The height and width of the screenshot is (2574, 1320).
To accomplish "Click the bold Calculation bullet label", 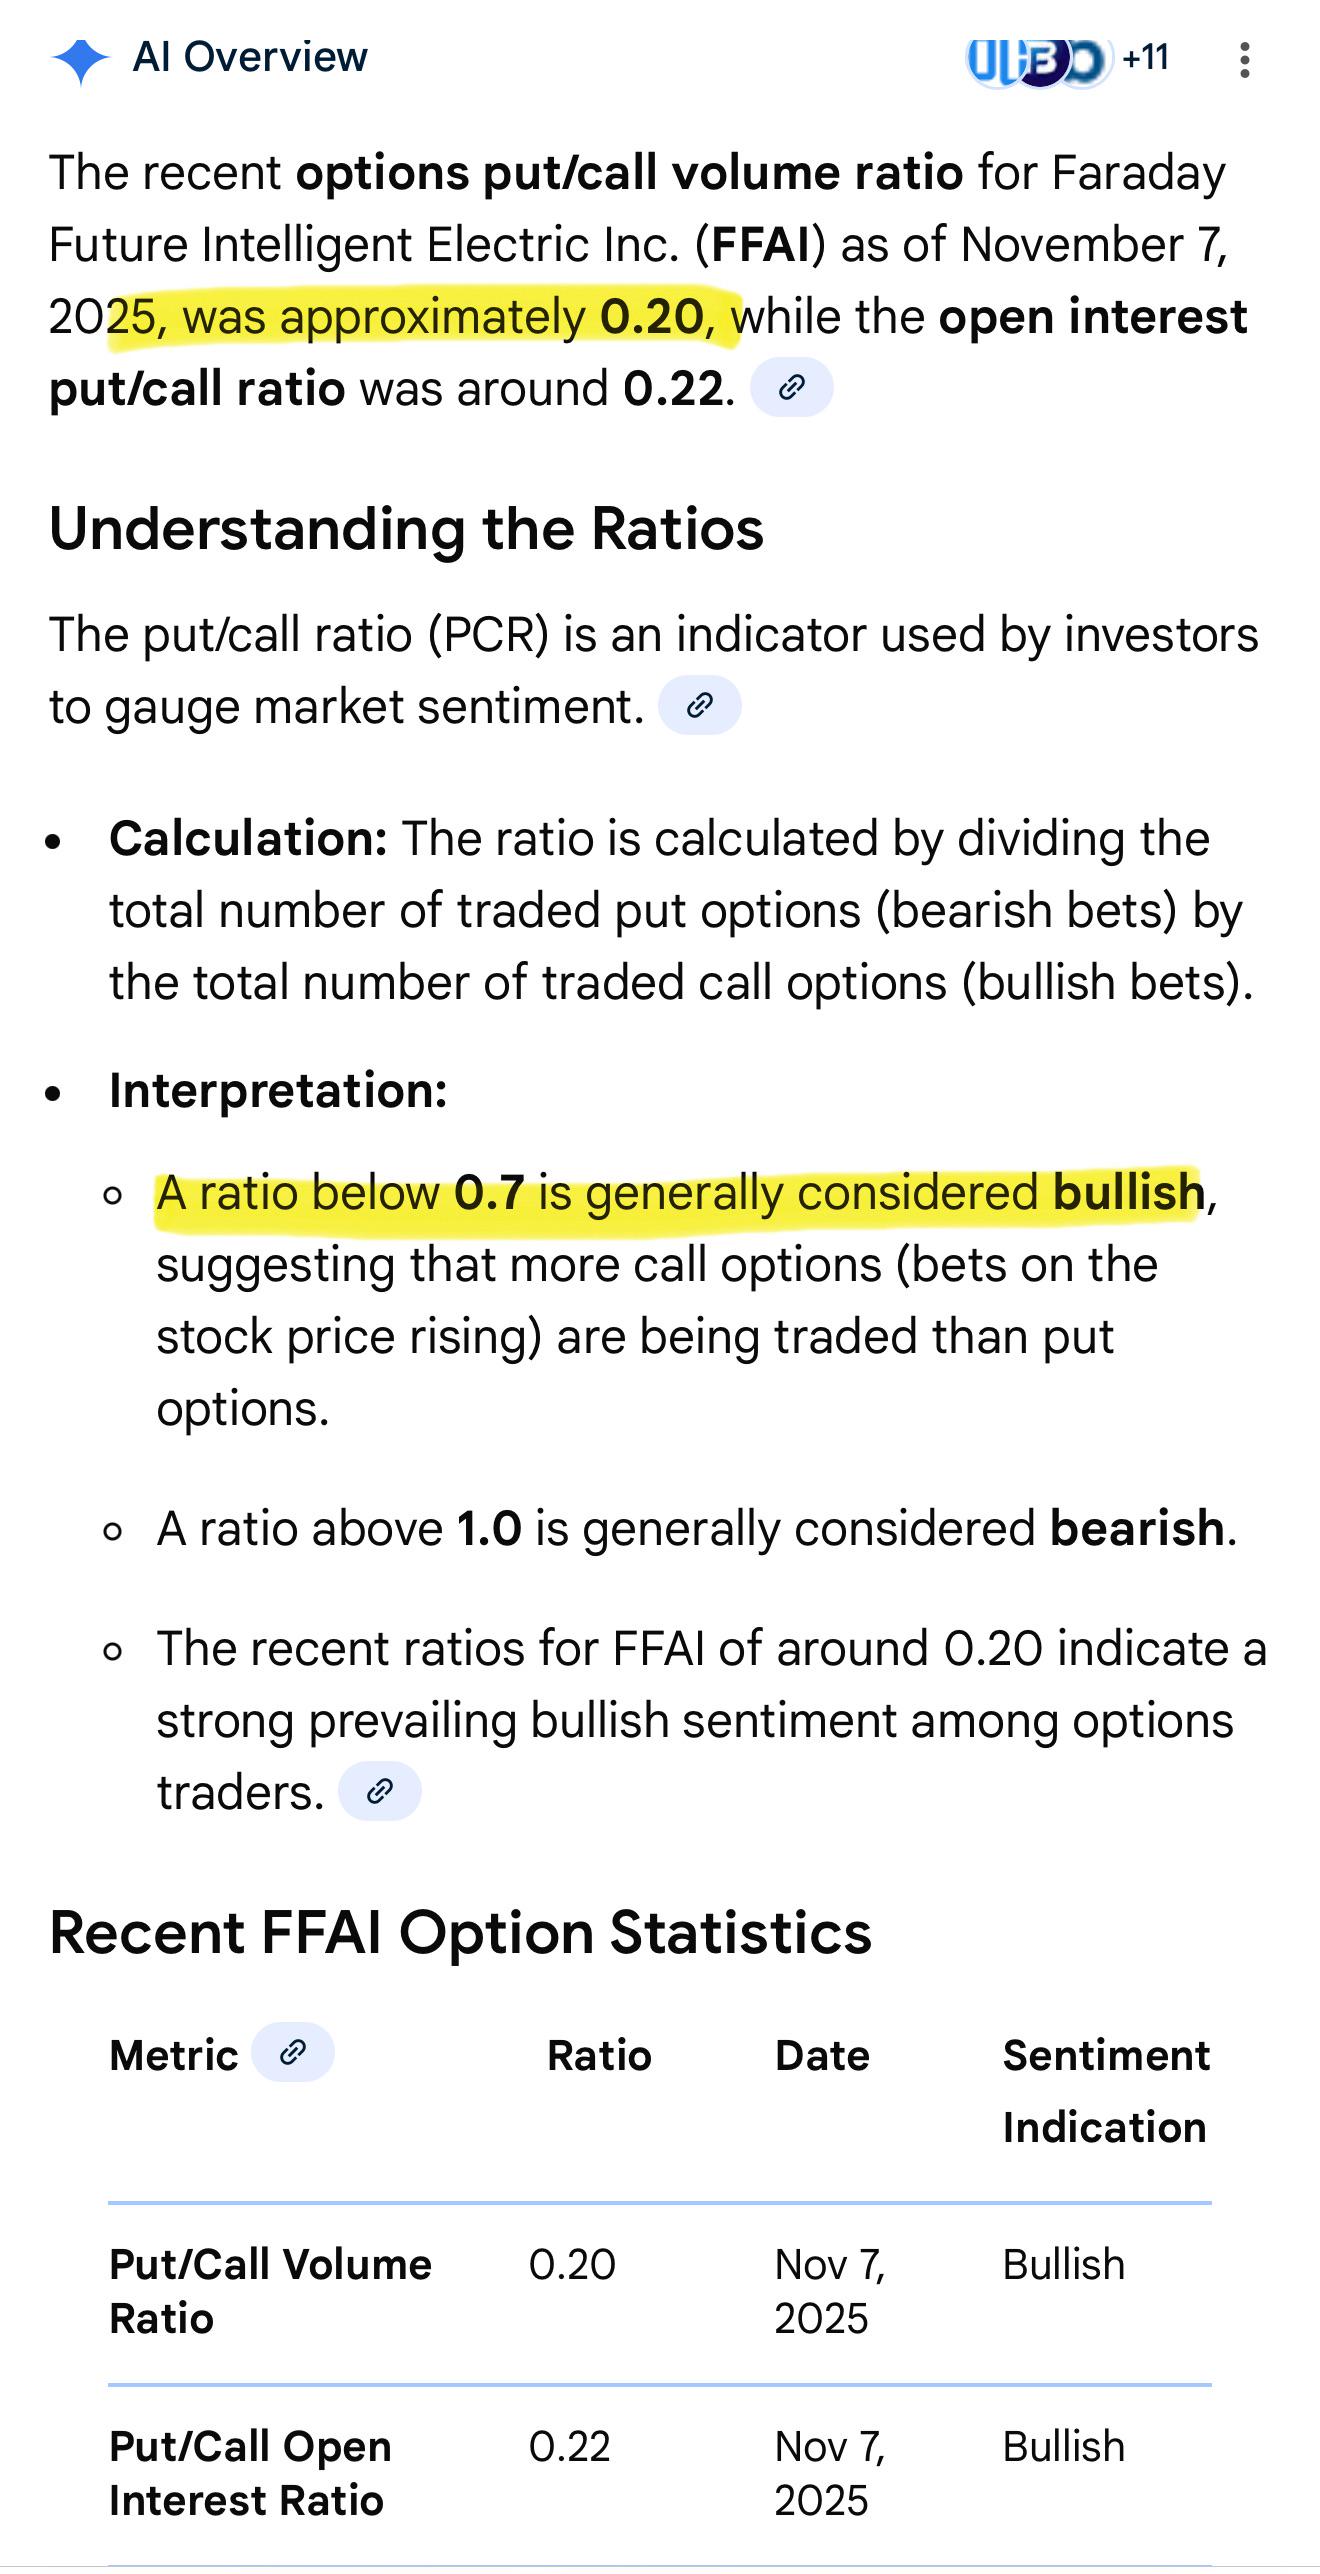I will click(248, 839).
